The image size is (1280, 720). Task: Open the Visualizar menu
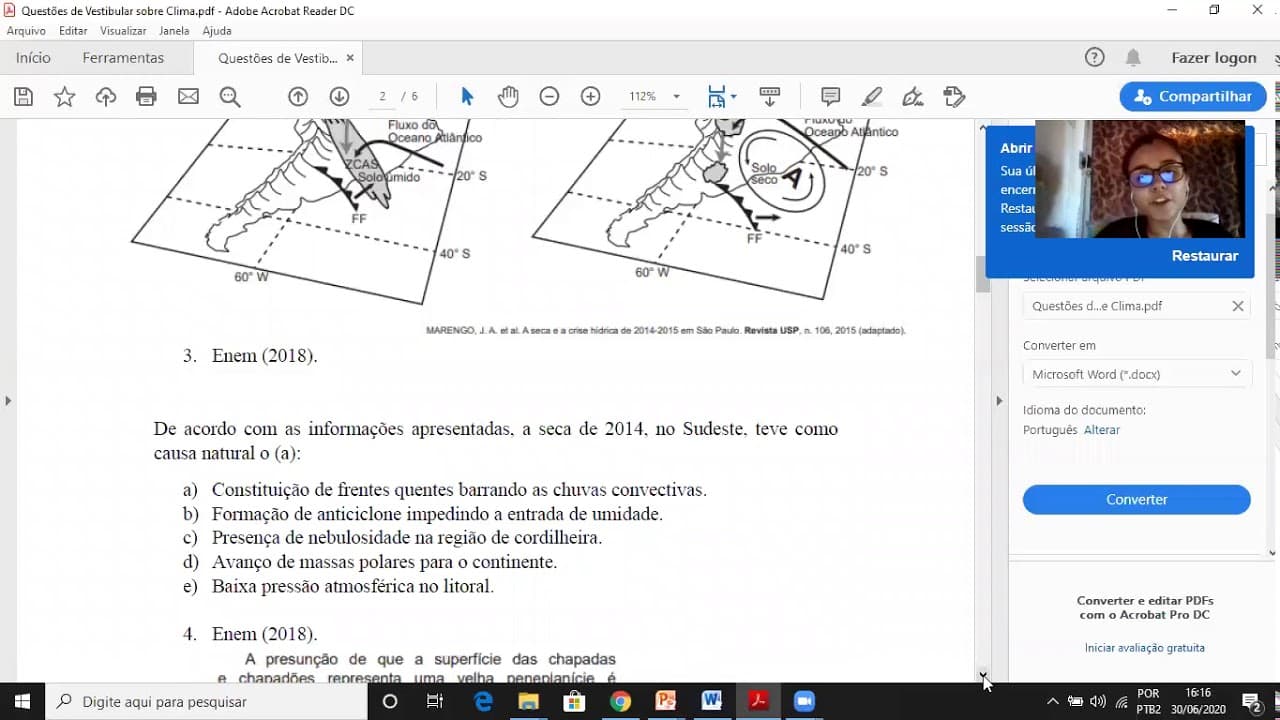pyautogui.click(x=123, y=31)
